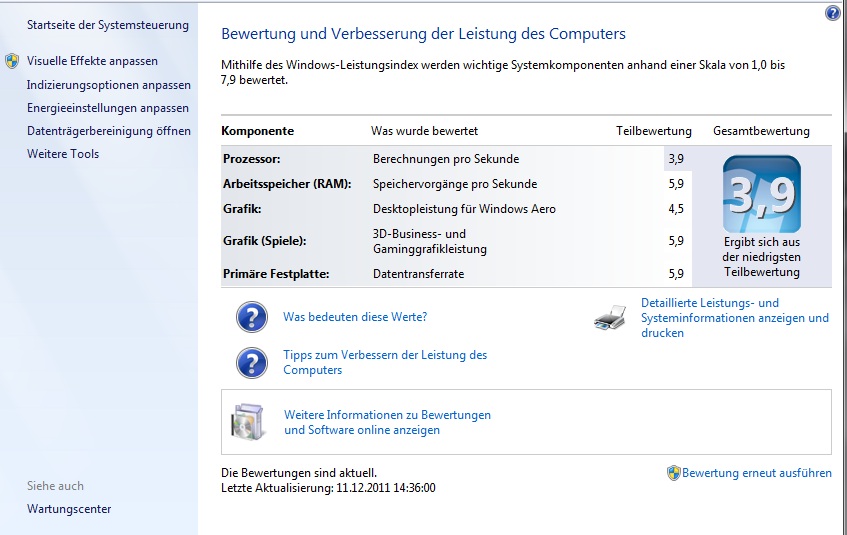Select the Prozessor: row label

click(252, 159)
